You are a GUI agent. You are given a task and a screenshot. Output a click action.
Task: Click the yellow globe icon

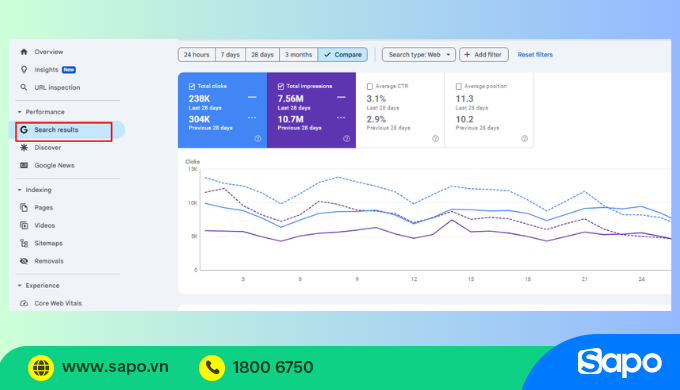[41, 367]
